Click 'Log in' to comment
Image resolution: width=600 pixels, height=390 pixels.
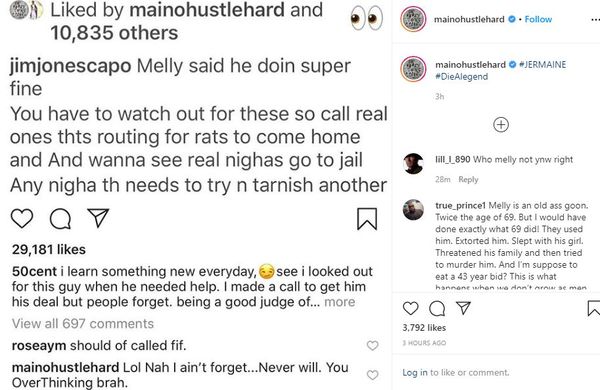[415, 372]
